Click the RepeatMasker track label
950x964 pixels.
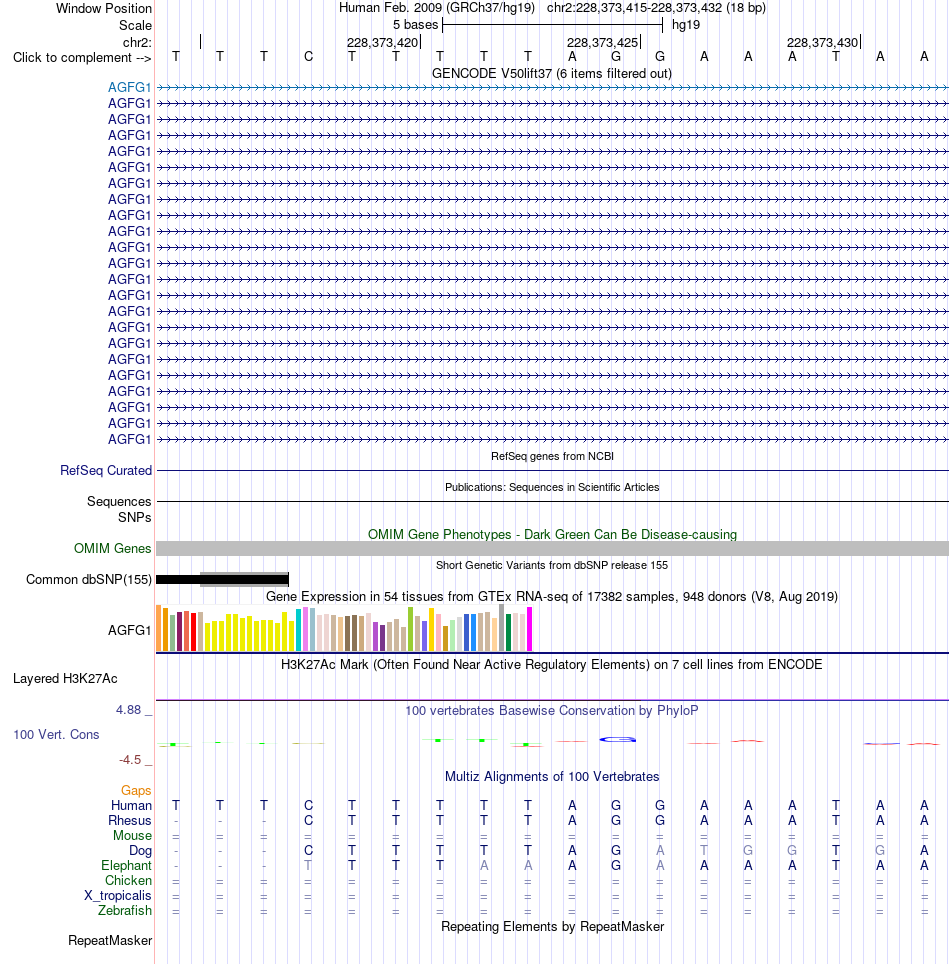[110, 941]
